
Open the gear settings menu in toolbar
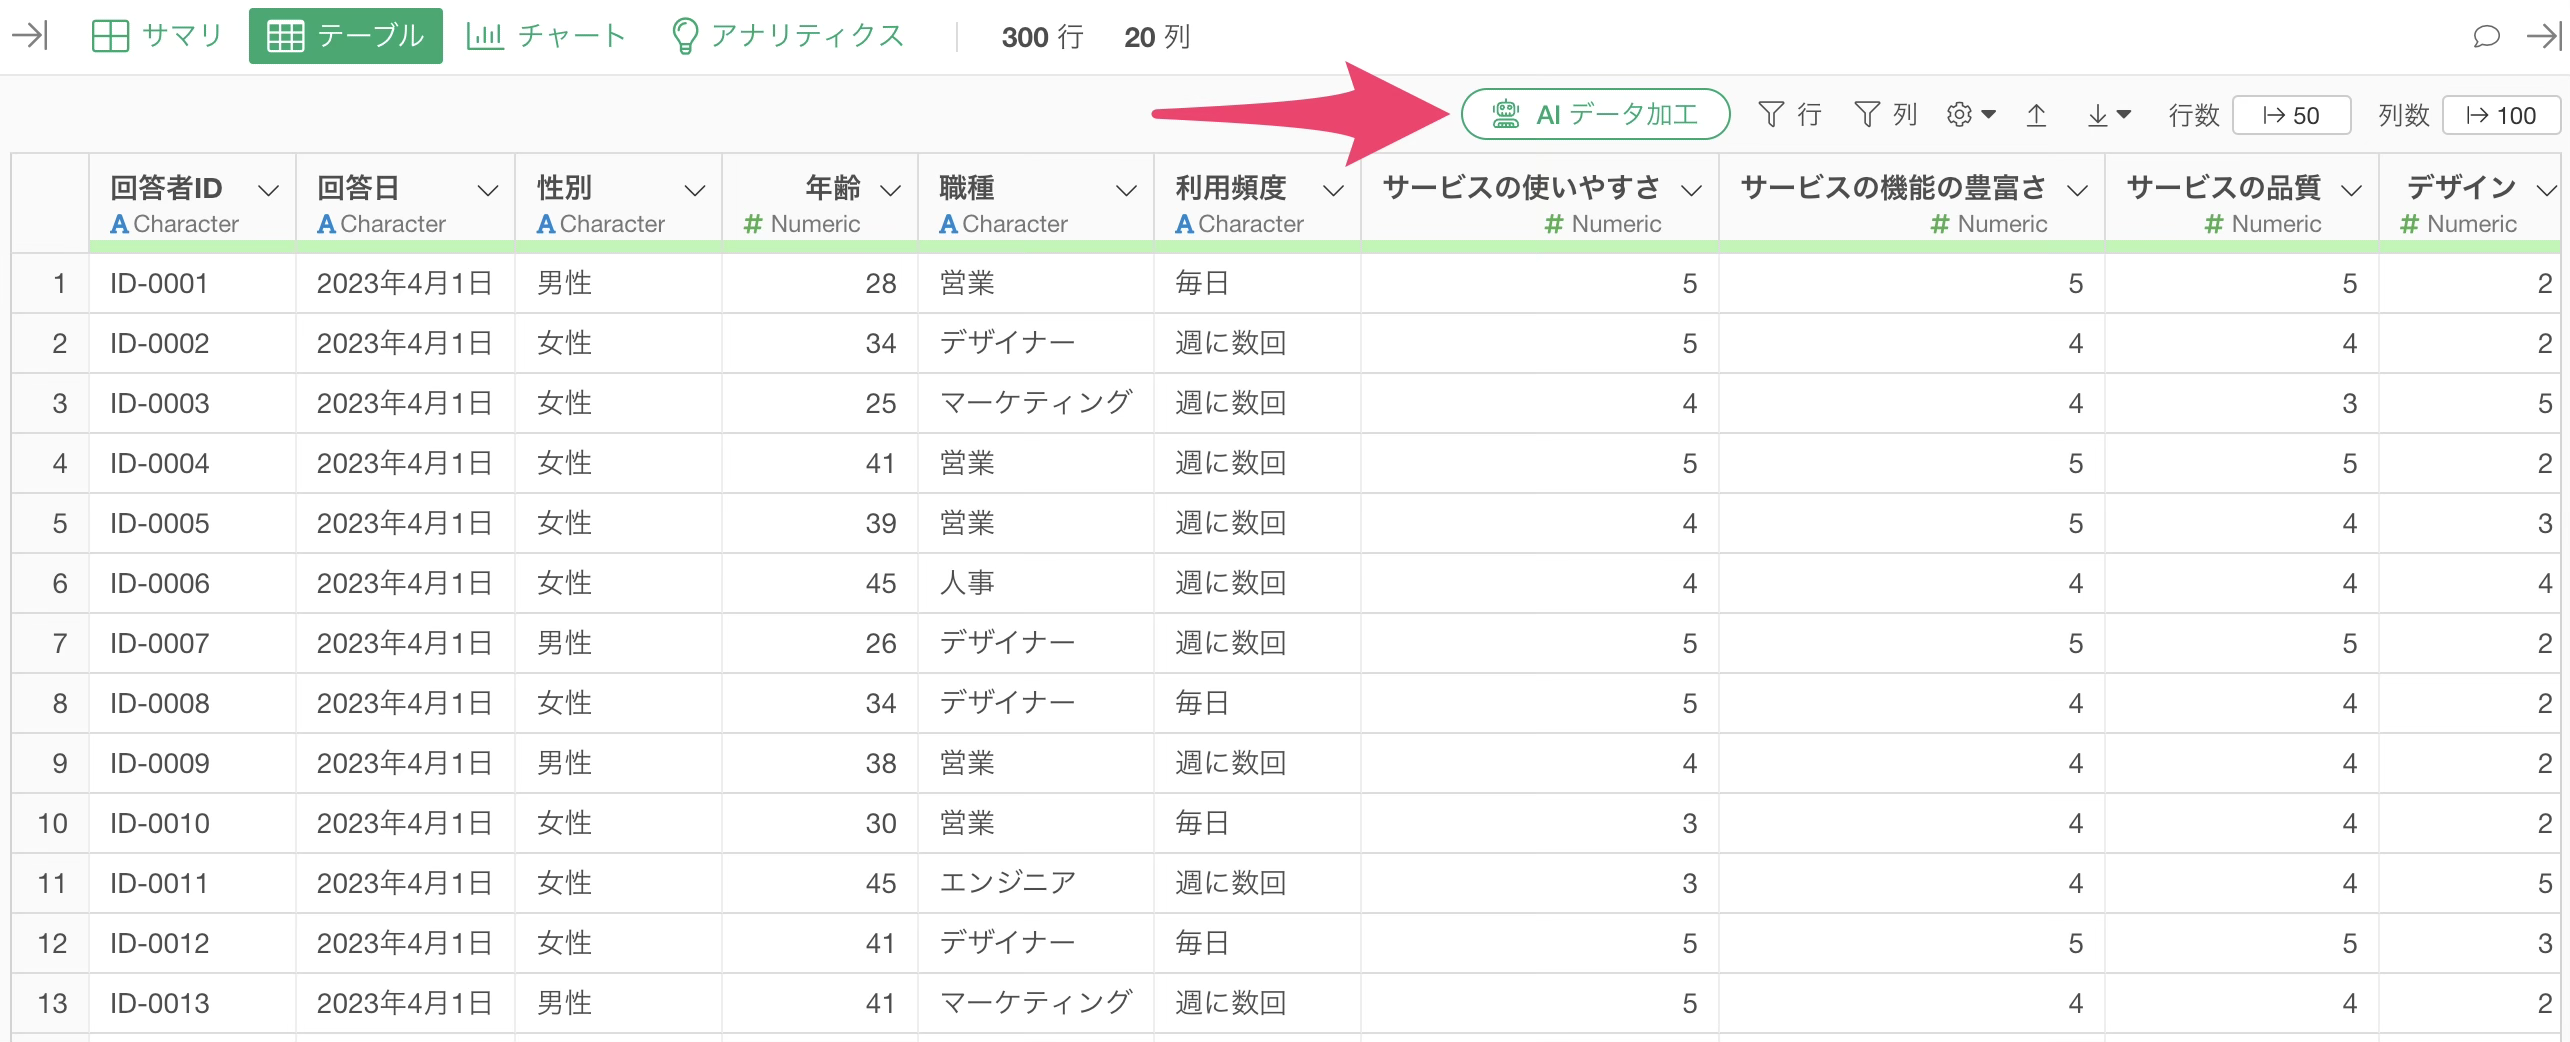[1970, 115]
